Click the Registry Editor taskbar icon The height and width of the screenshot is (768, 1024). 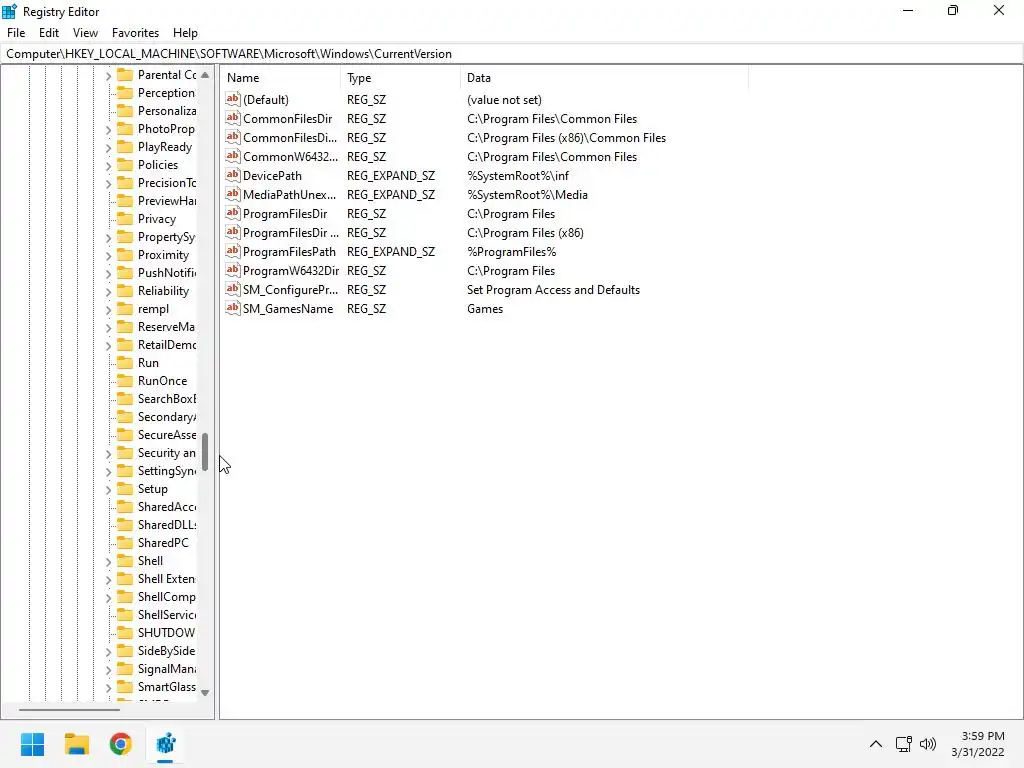pos(165,744)
